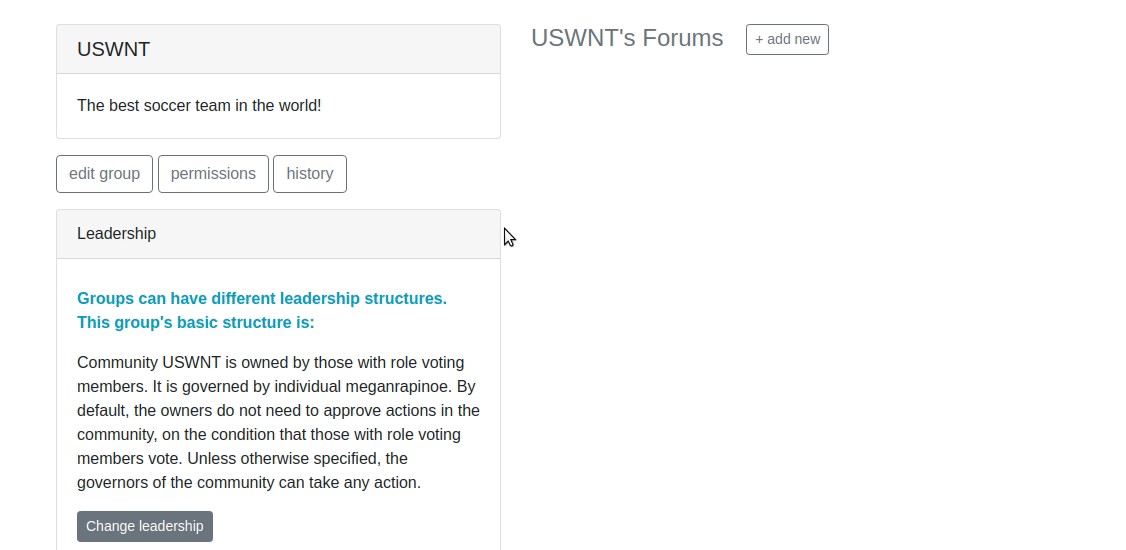Viewport: 1126px width, 550px height.
Task: Click the 'Groups can have different leadership structures' heading
Action: pyautogui.click(x=262, y=299)
